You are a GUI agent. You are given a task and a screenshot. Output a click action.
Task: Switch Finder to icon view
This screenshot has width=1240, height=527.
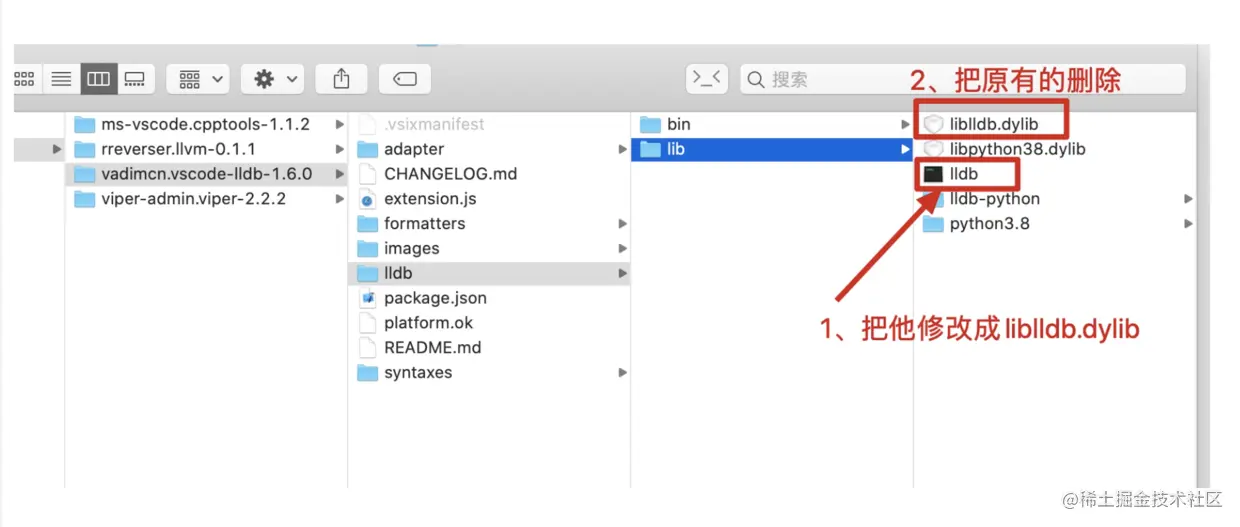point(24,79)
